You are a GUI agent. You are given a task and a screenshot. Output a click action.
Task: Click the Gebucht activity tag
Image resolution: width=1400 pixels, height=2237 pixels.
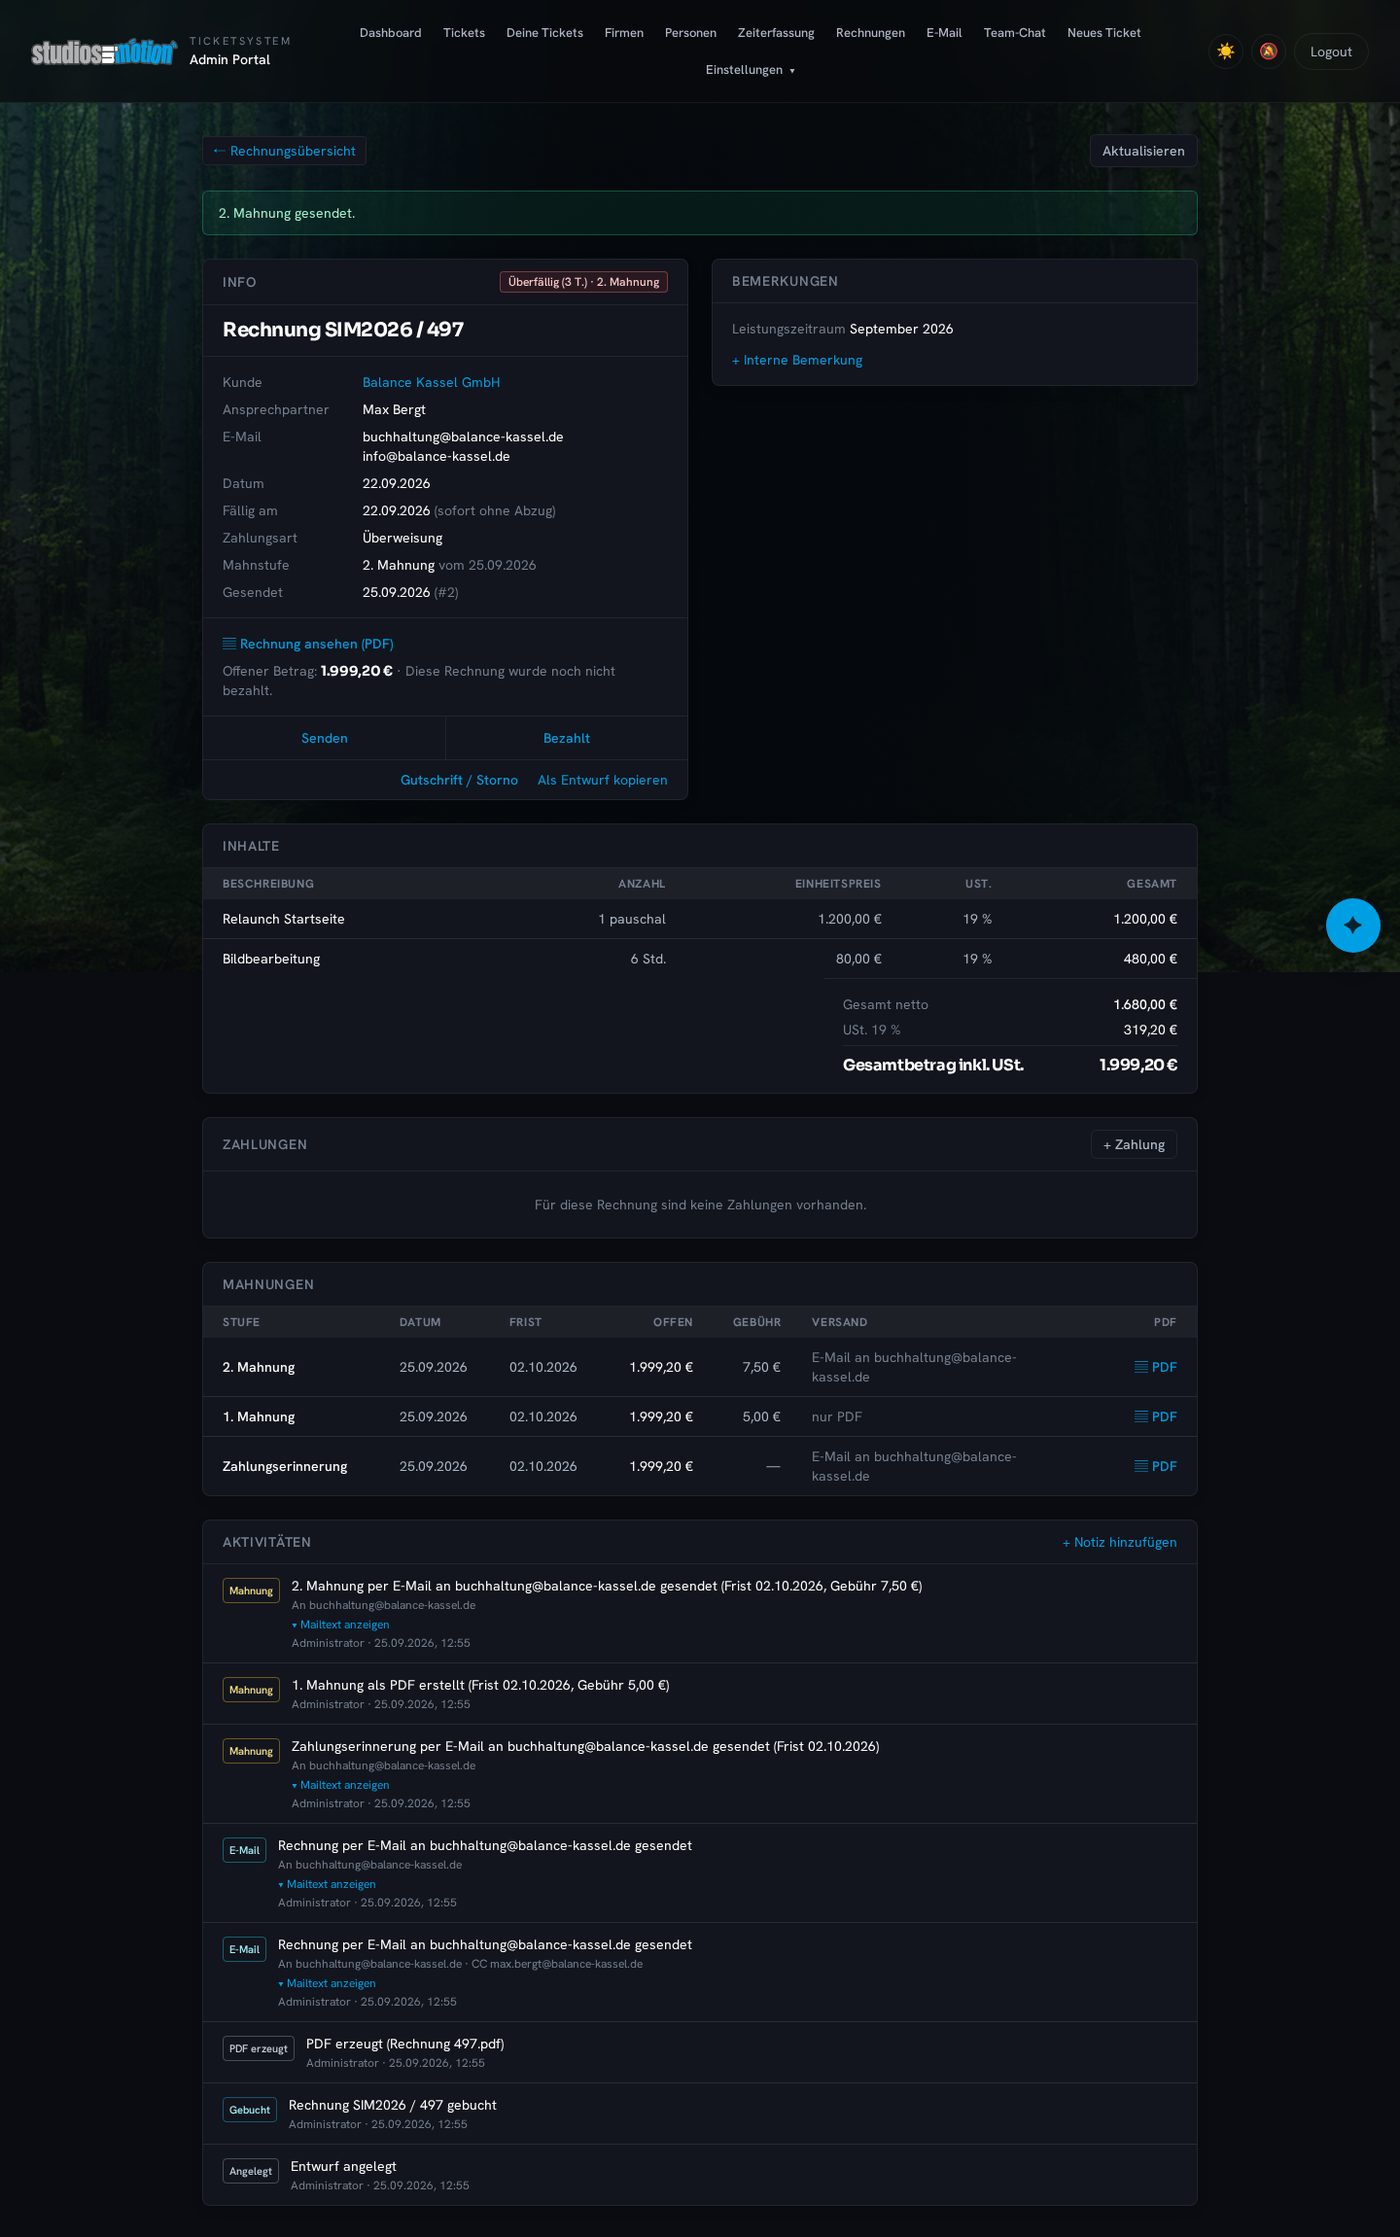(250, 2110)
